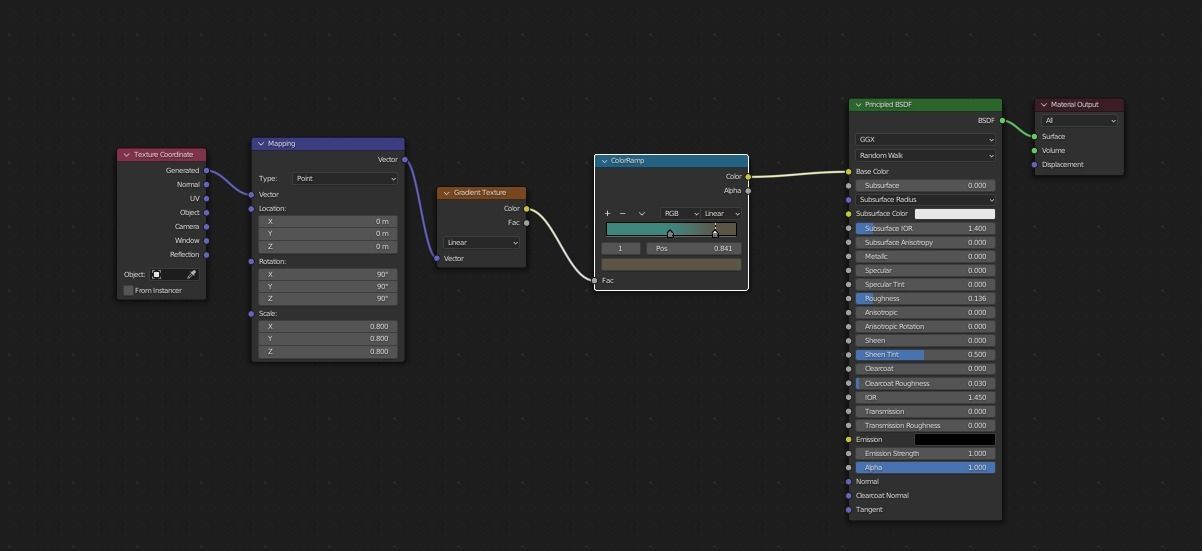Click the Alpha 1.000 slider
1202x551 pixels.
[x=925, y=467]
